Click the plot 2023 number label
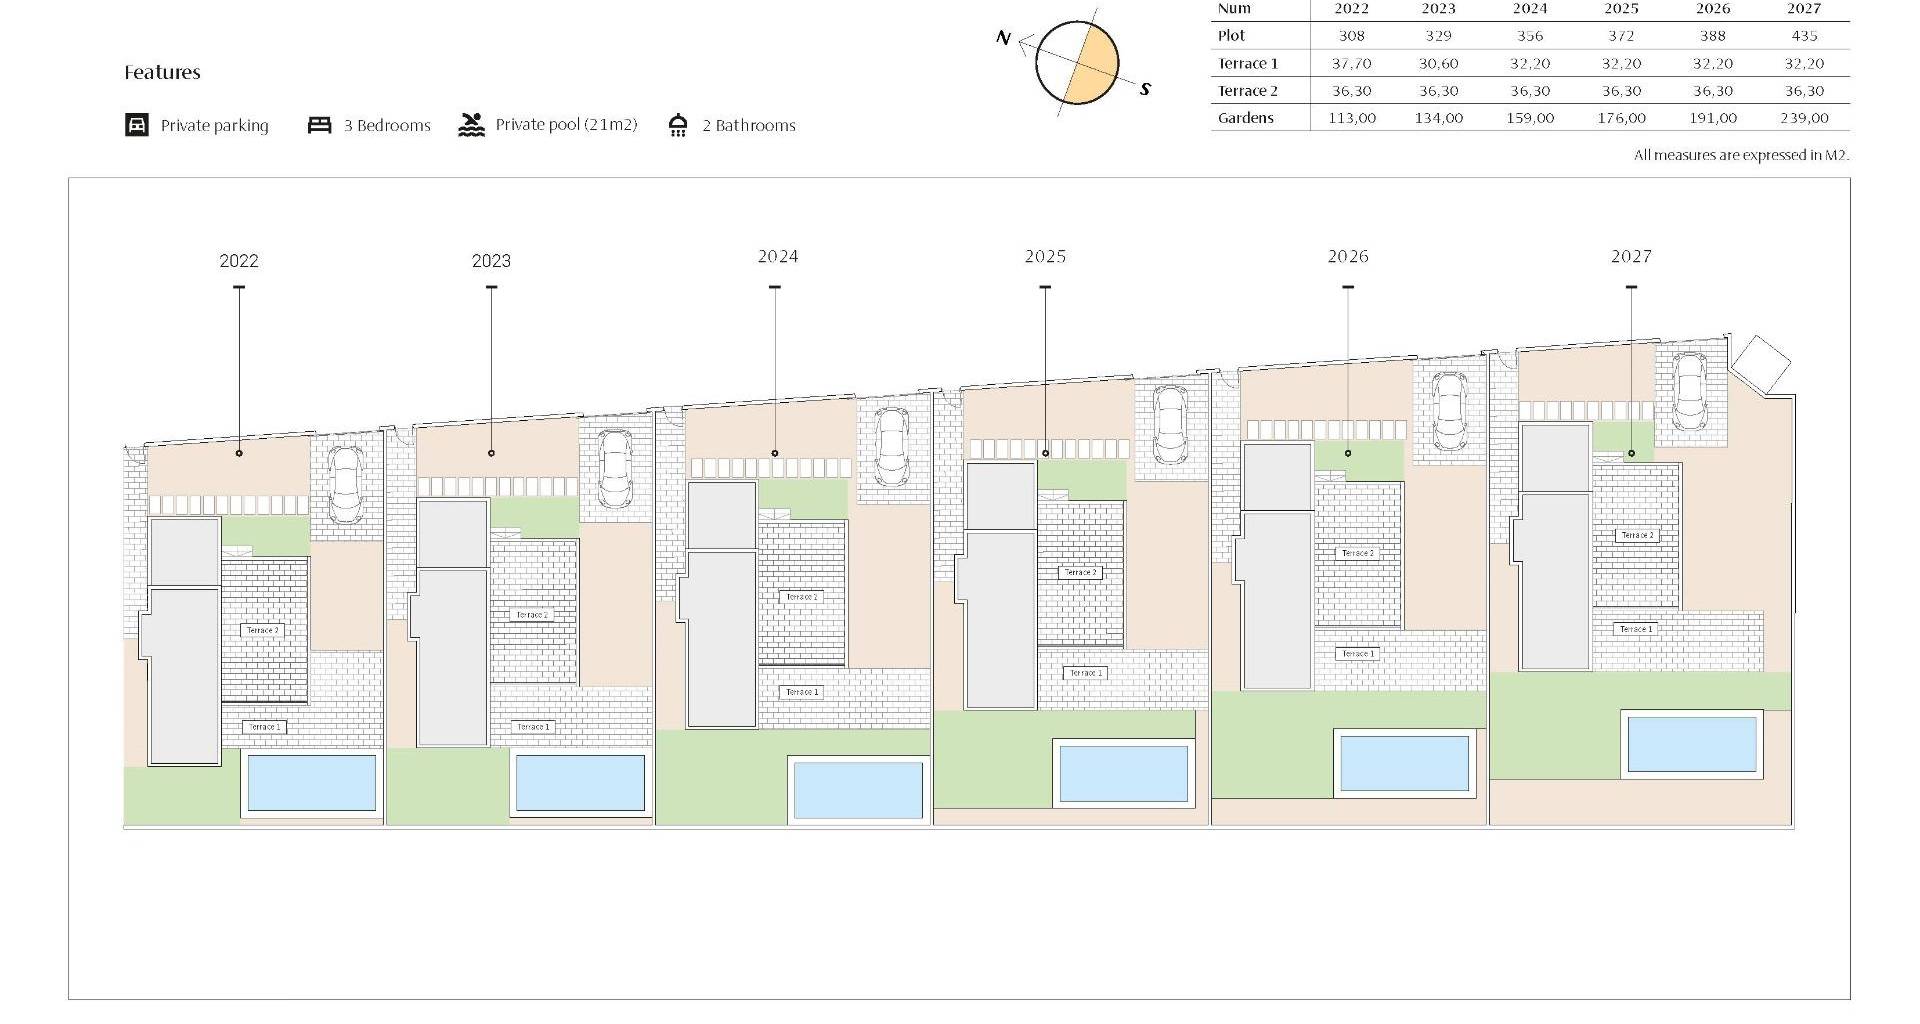1920x1024 pixels. tap(491, 261)
